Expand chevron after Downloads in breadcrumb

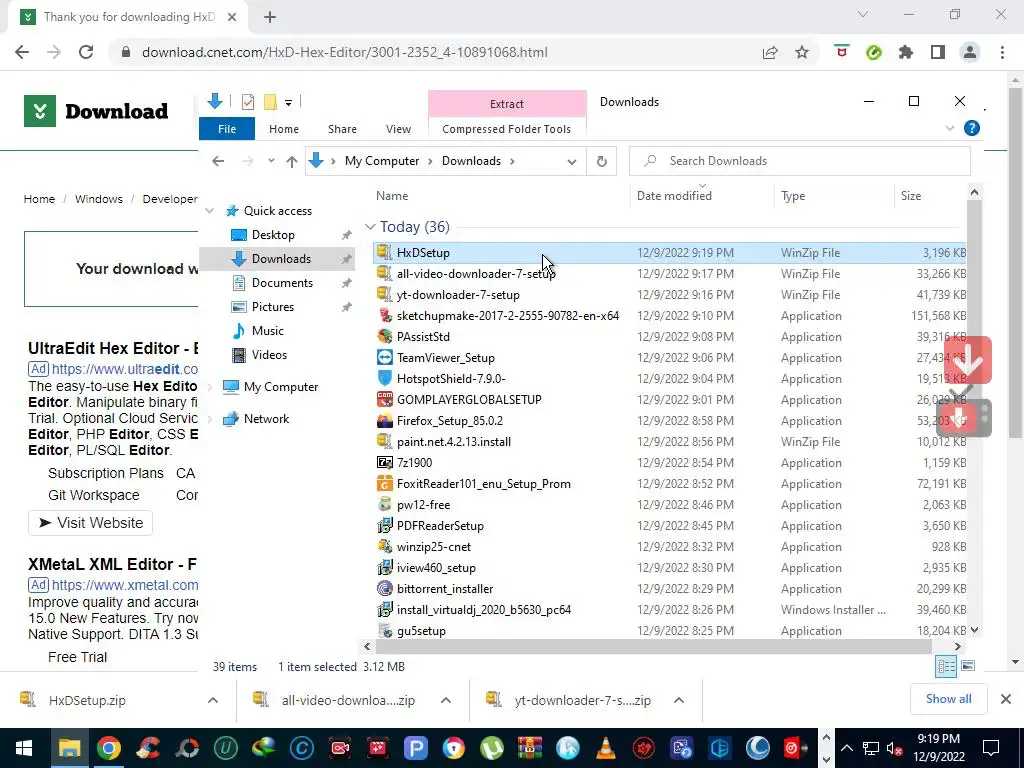coord(512,161)
